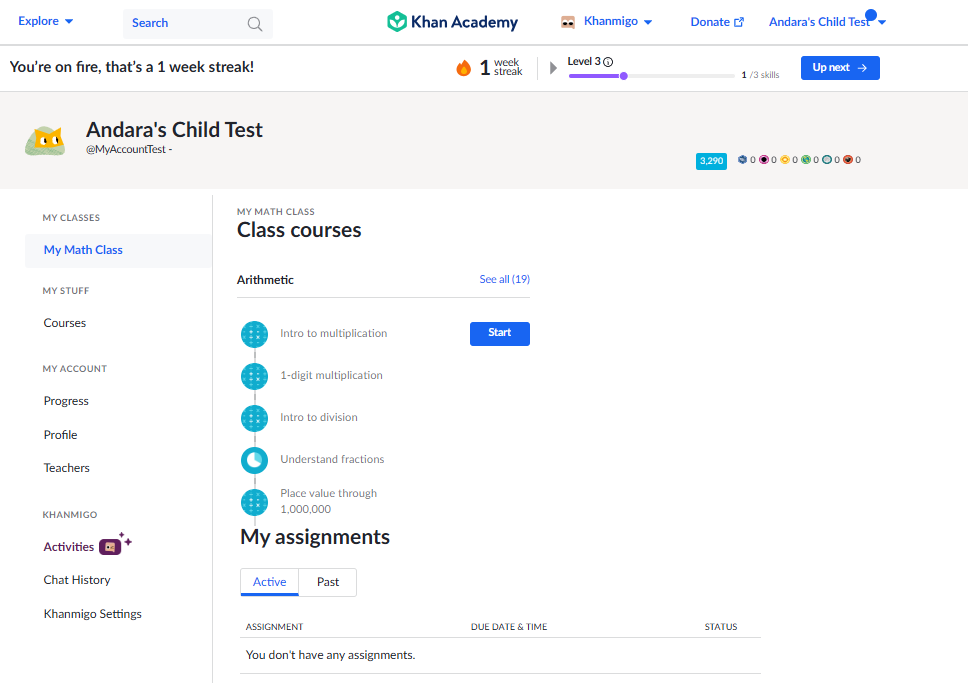Open Courses in the sidebar

[x=65, y=323]
